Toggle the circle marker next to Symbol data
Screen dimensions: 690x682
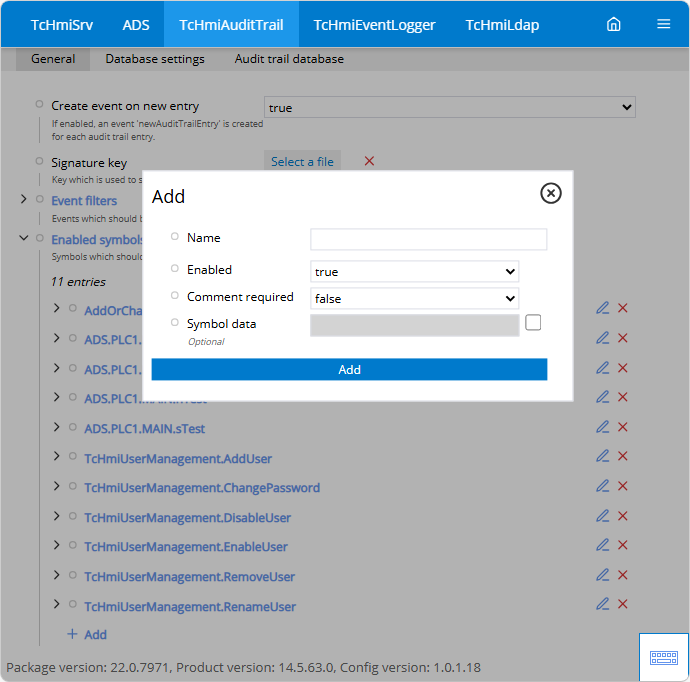click(x=175, y=323)
